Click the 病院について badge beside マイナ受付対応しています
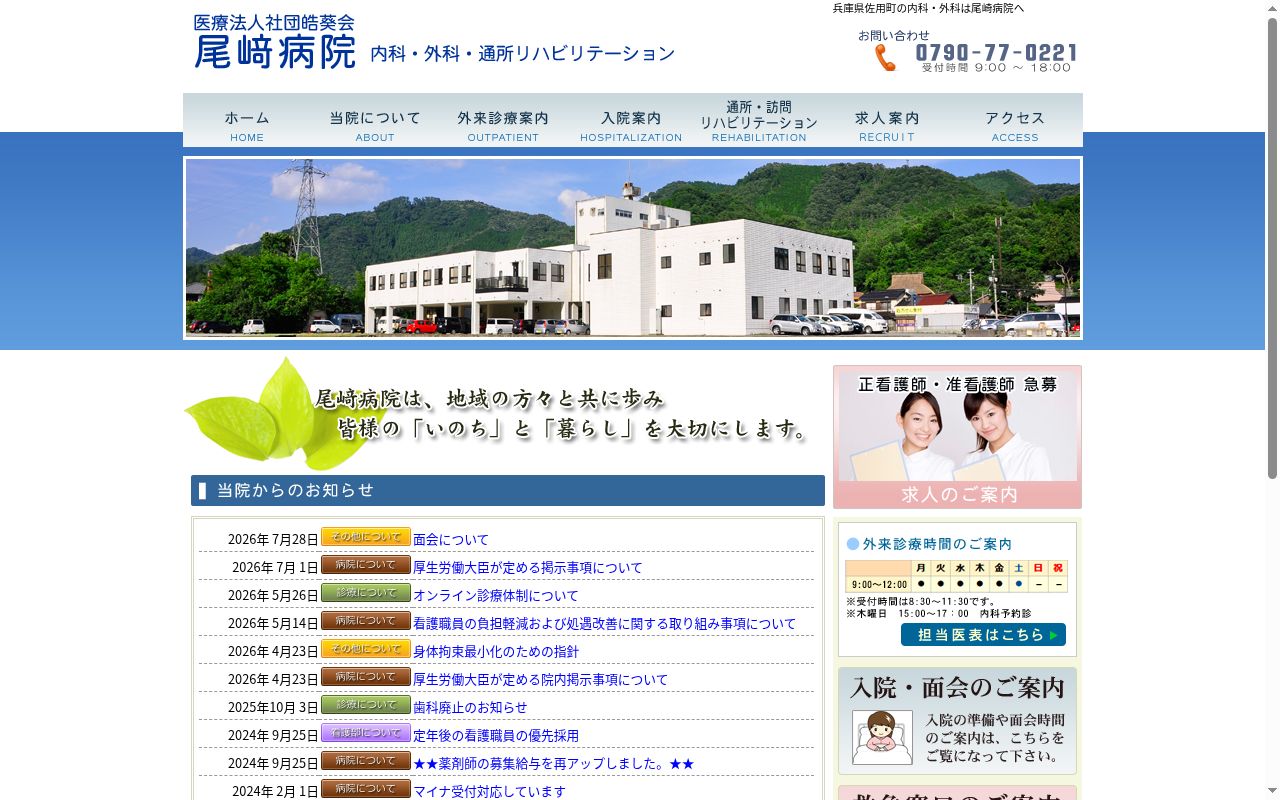Image resolution: width=1280 pixels, height=800 pixels. click(366, 789)
